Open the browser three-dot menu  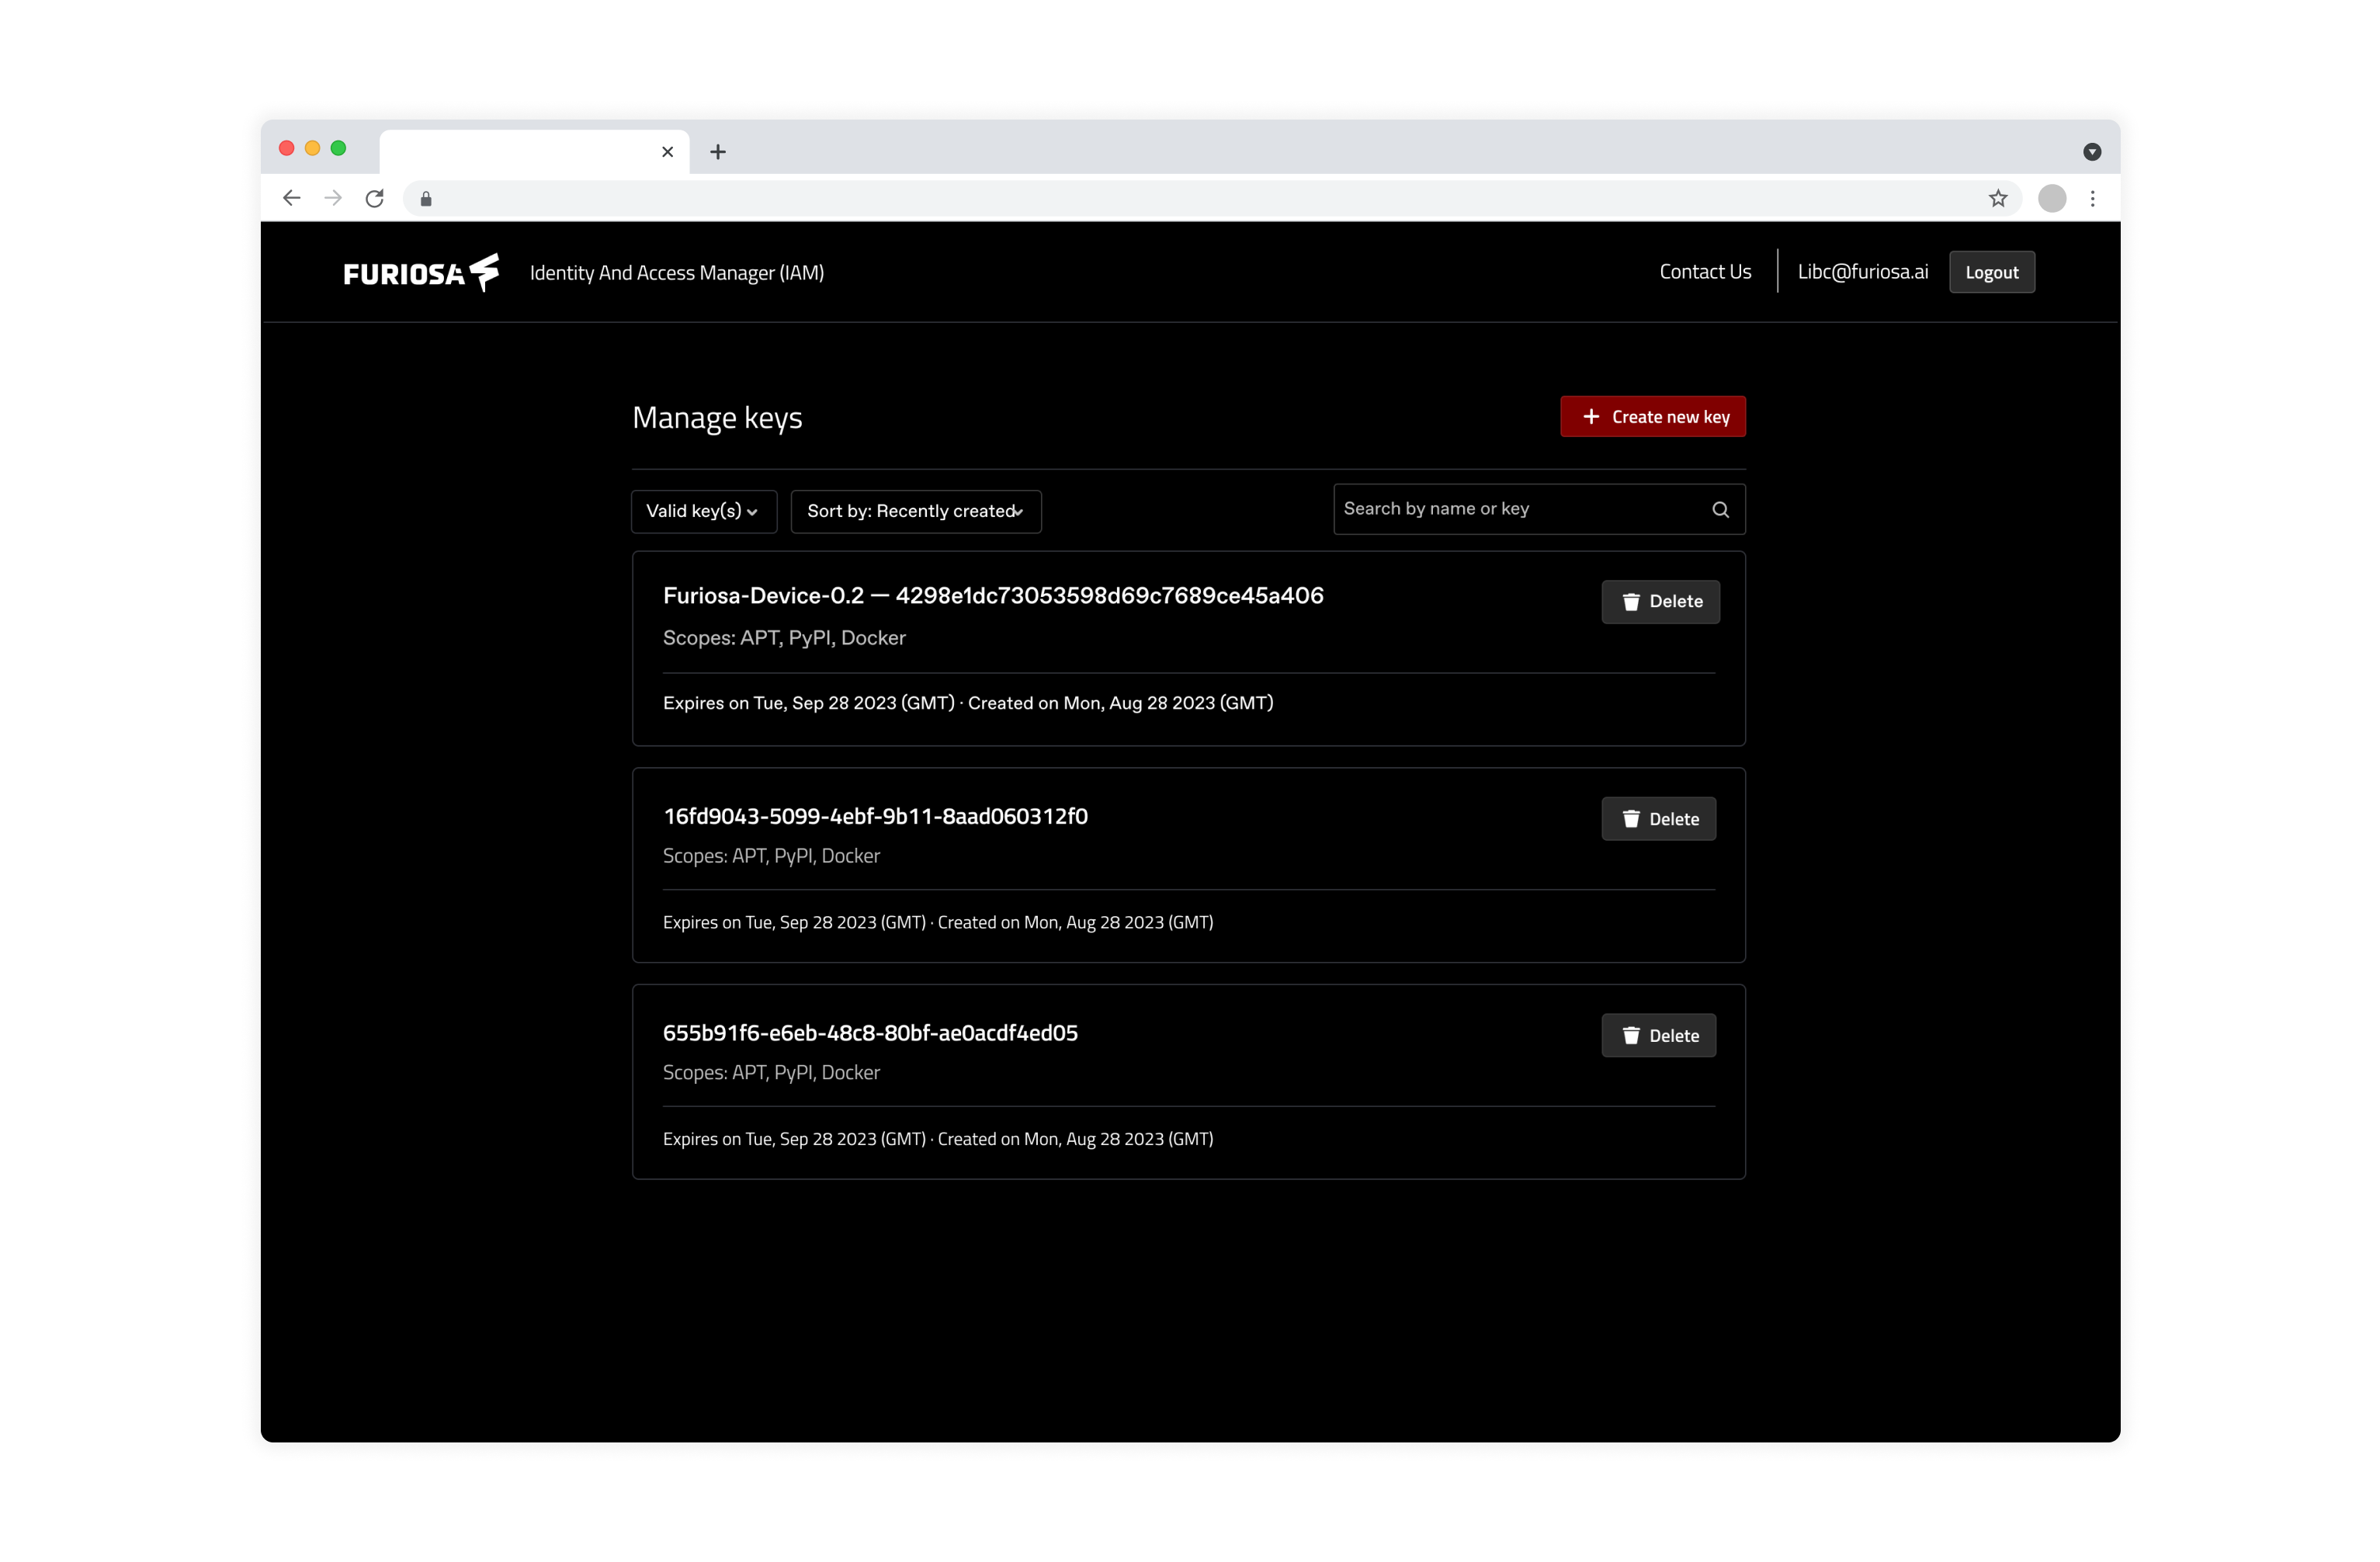click(x=2092, y=198)
